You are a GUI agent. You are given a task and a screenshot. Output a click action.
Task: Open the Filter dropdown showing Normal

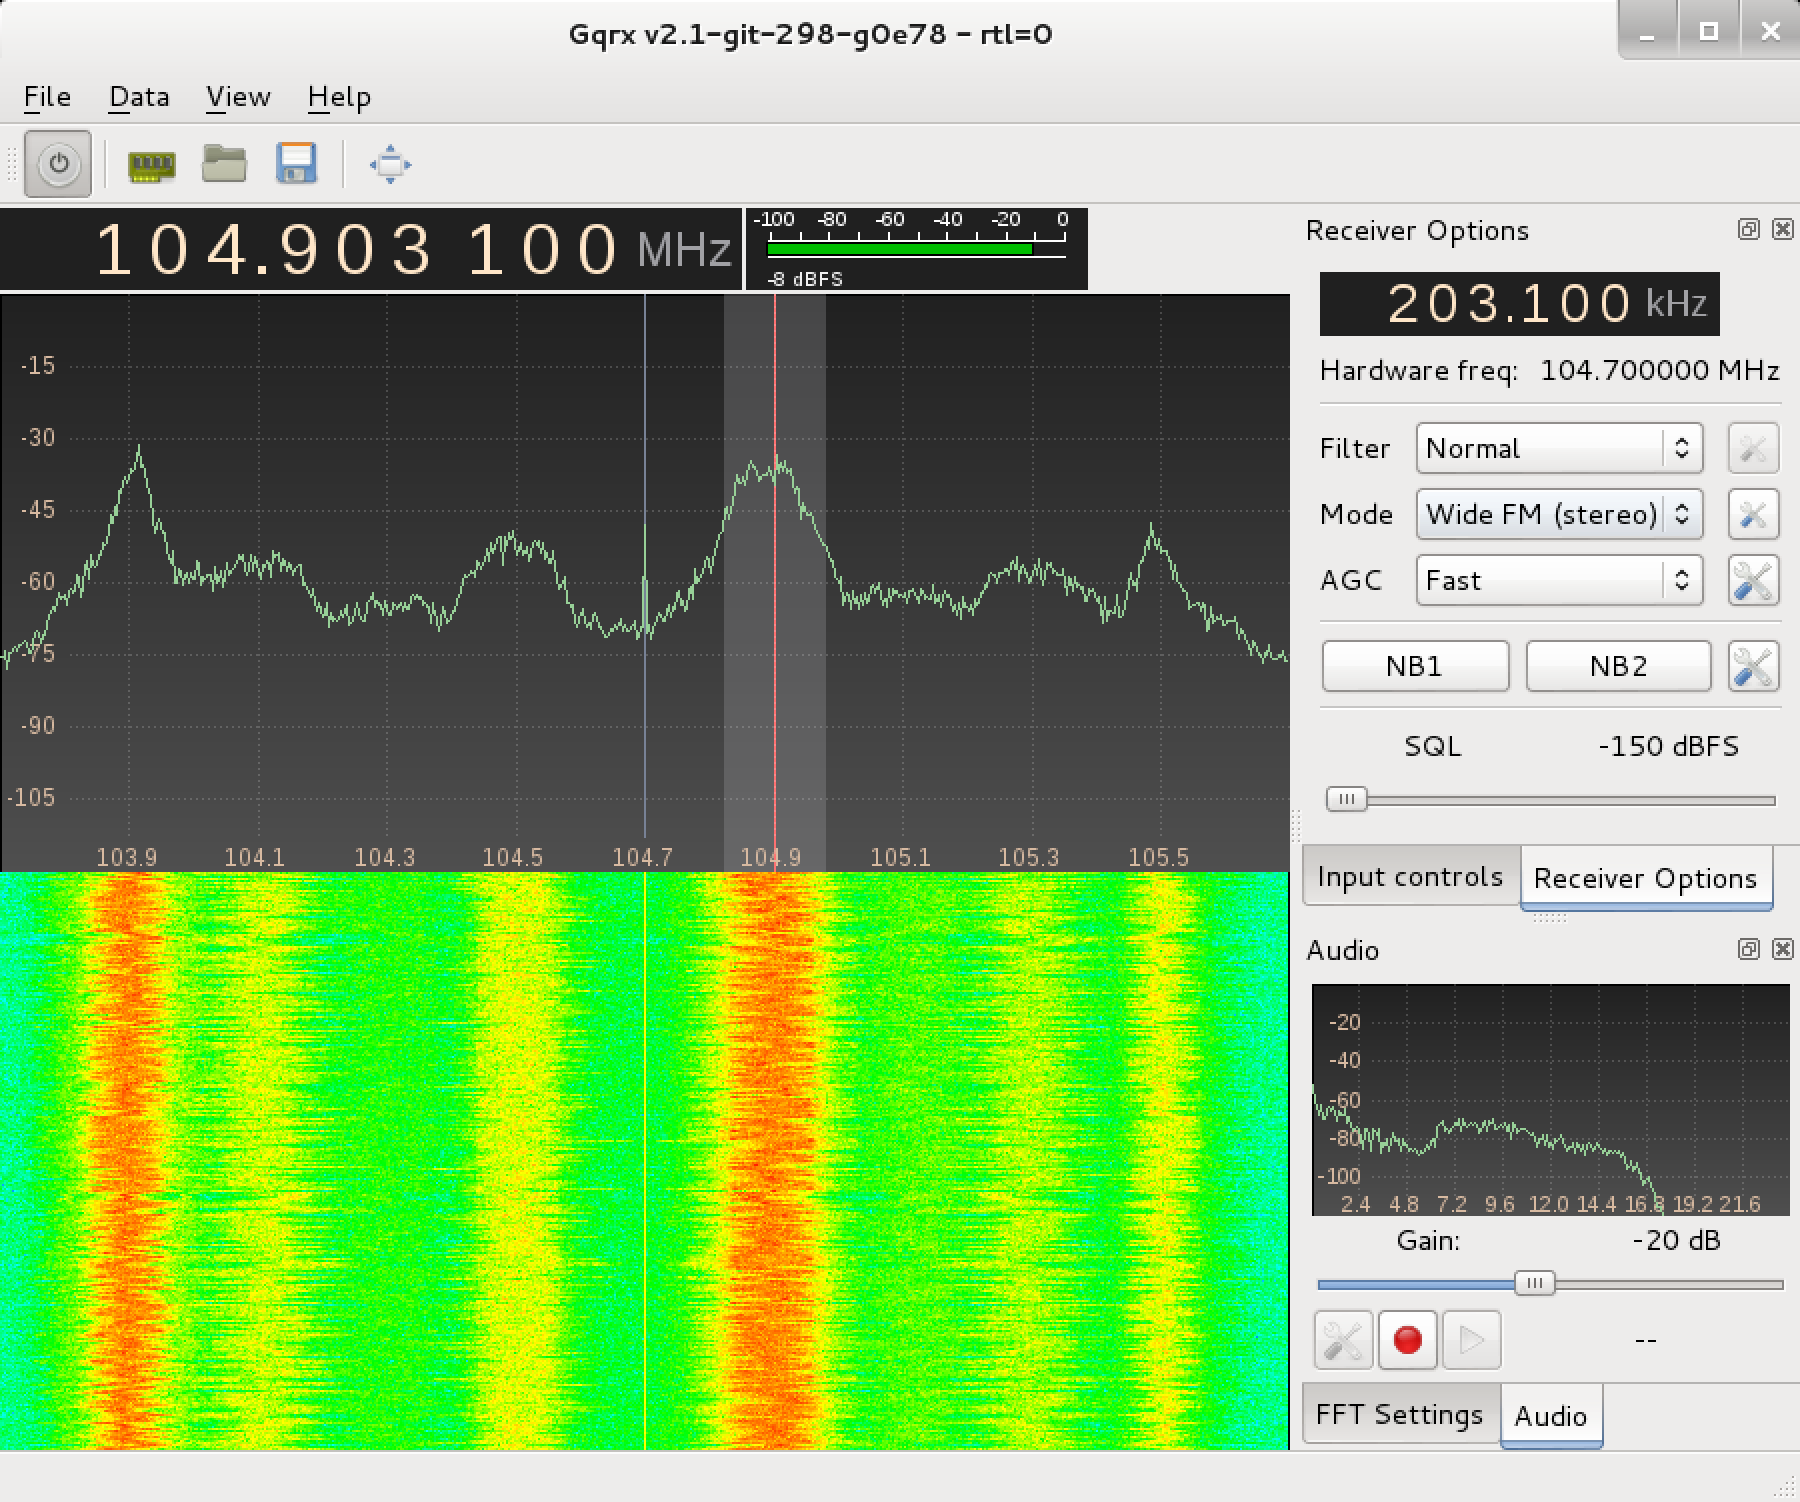1558,448
